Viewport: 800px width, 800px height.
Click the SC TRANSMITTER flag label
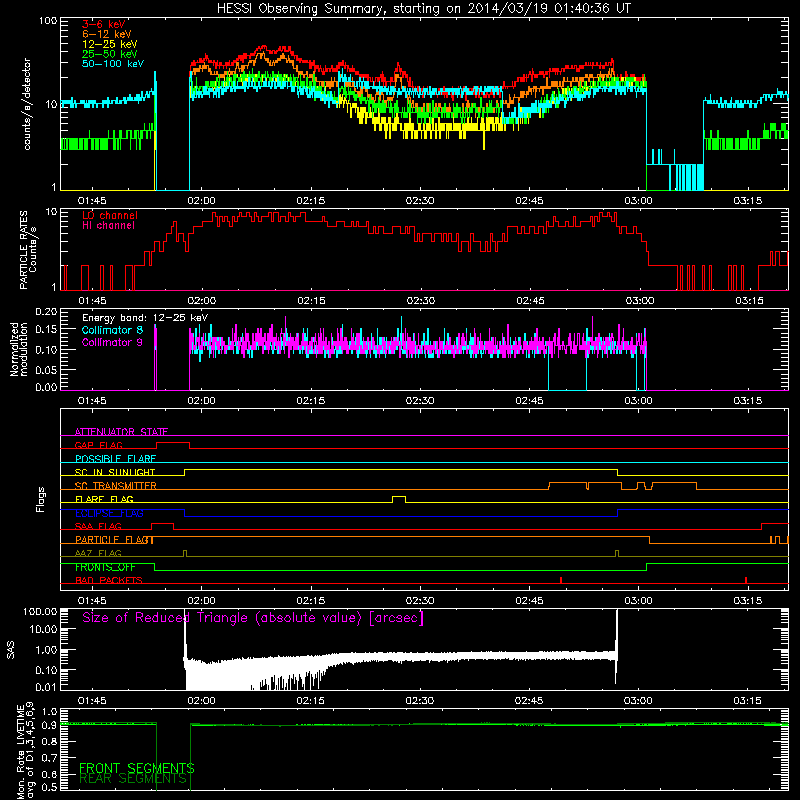[116, 486]
